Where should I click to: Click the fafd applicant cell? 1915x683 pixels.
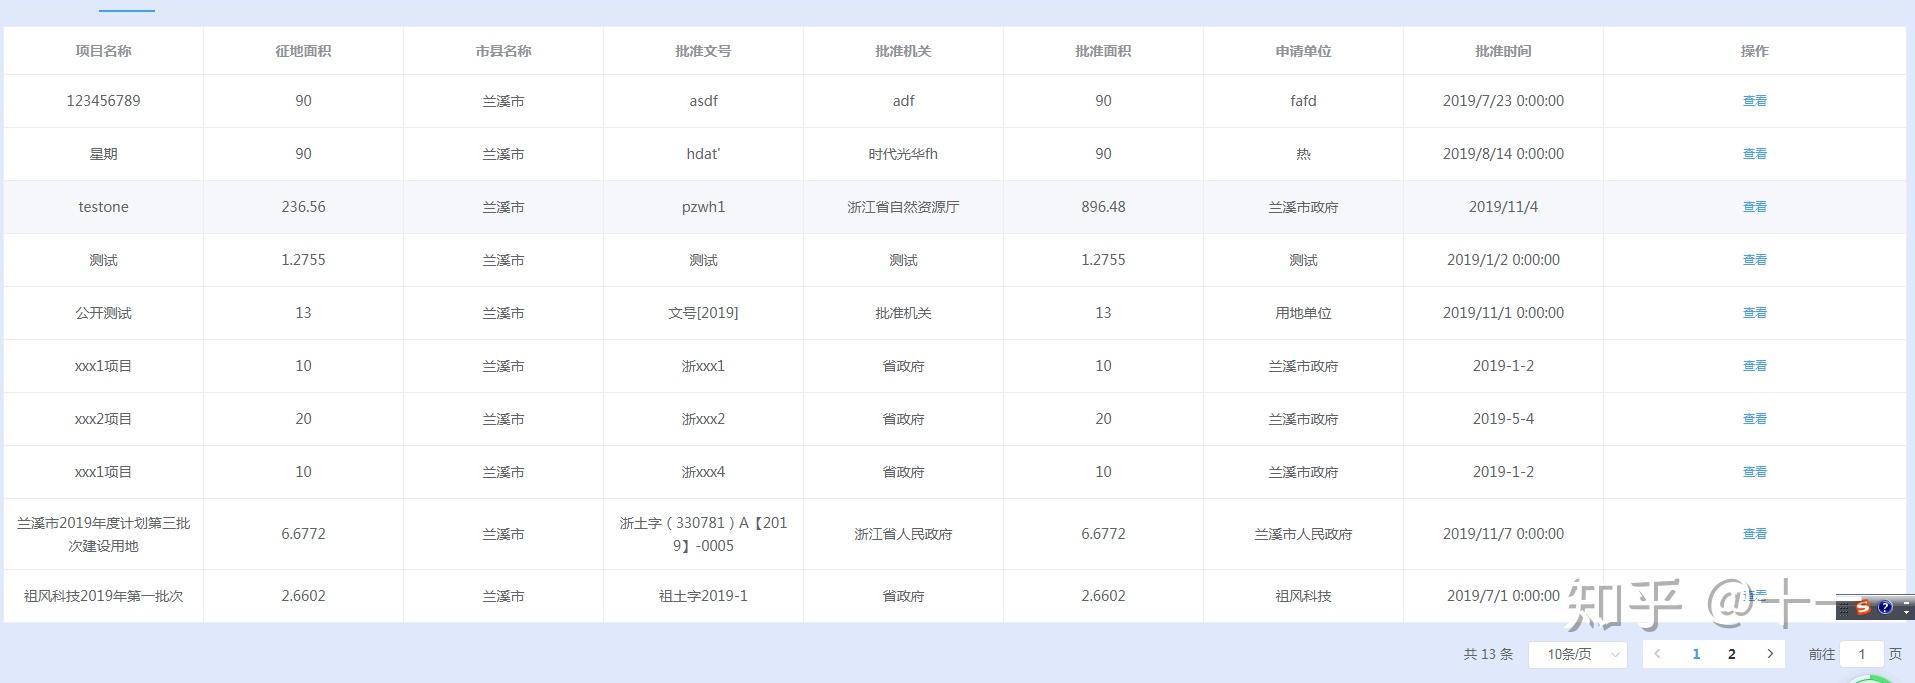(1303, 101)
